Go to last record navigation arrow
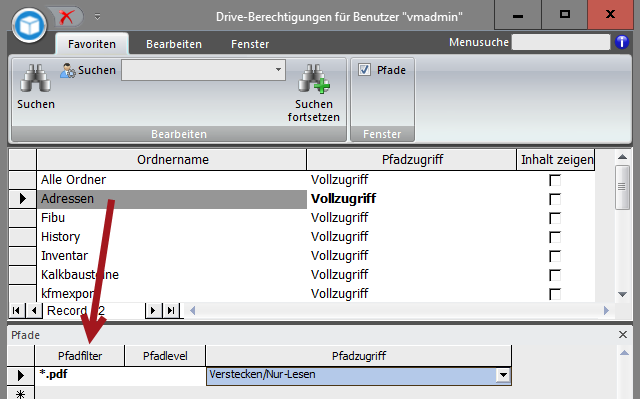This screenshot has height=399, width=640. [x=171, y=311]
